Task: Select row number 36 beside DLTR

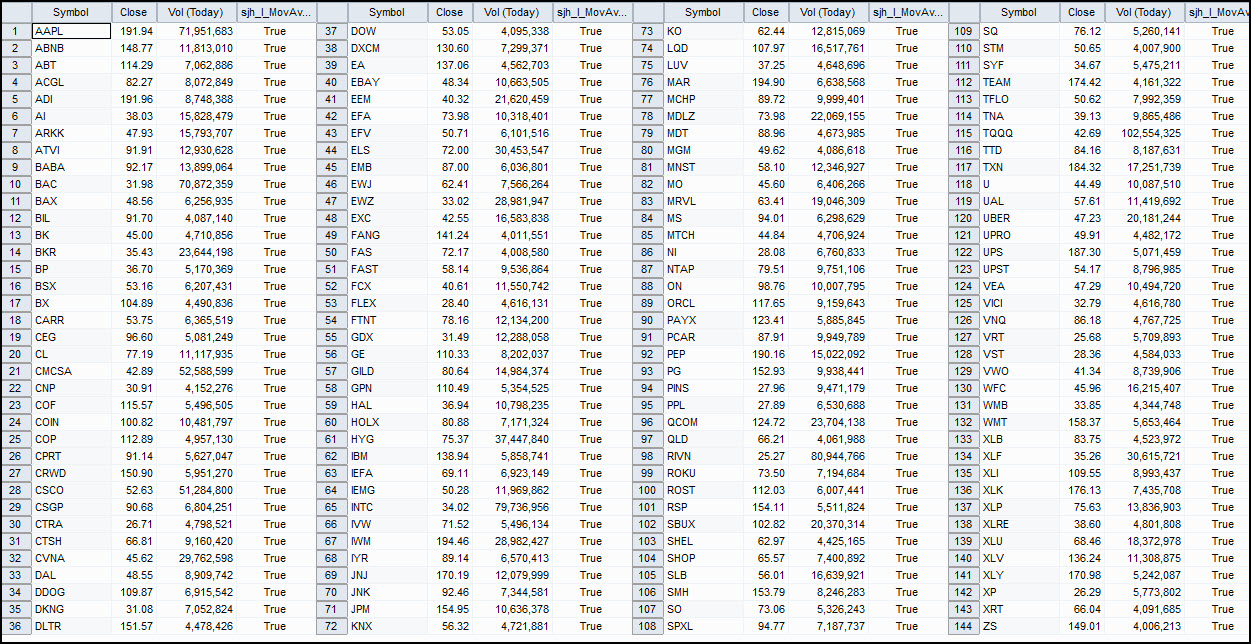Action: tap(16, 626)
